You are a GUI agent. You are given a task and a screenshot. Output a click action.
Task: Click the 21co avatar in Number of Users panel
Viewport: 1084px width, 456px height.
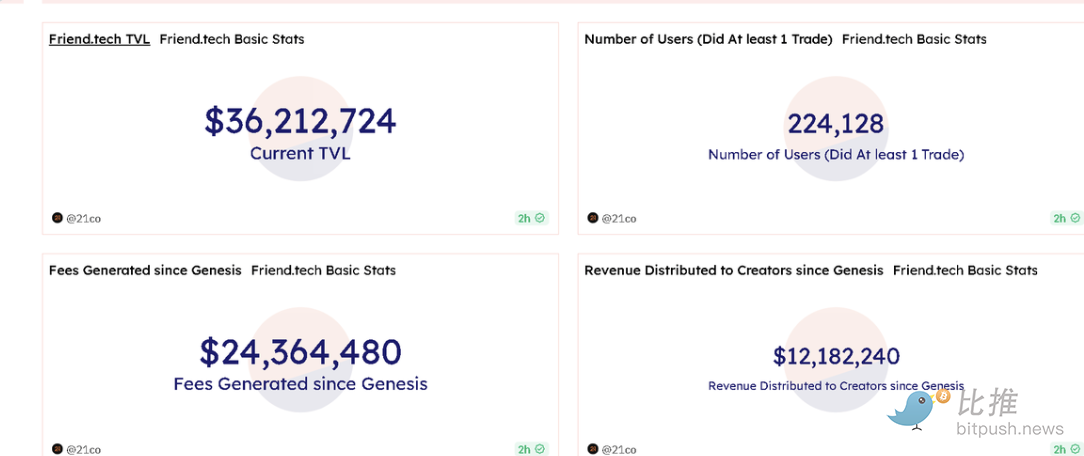[593, 218]
